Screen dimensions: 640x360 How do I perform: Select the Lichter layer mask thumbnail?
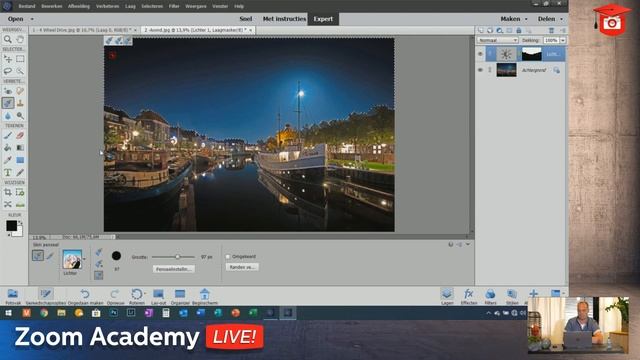point(531,54)
